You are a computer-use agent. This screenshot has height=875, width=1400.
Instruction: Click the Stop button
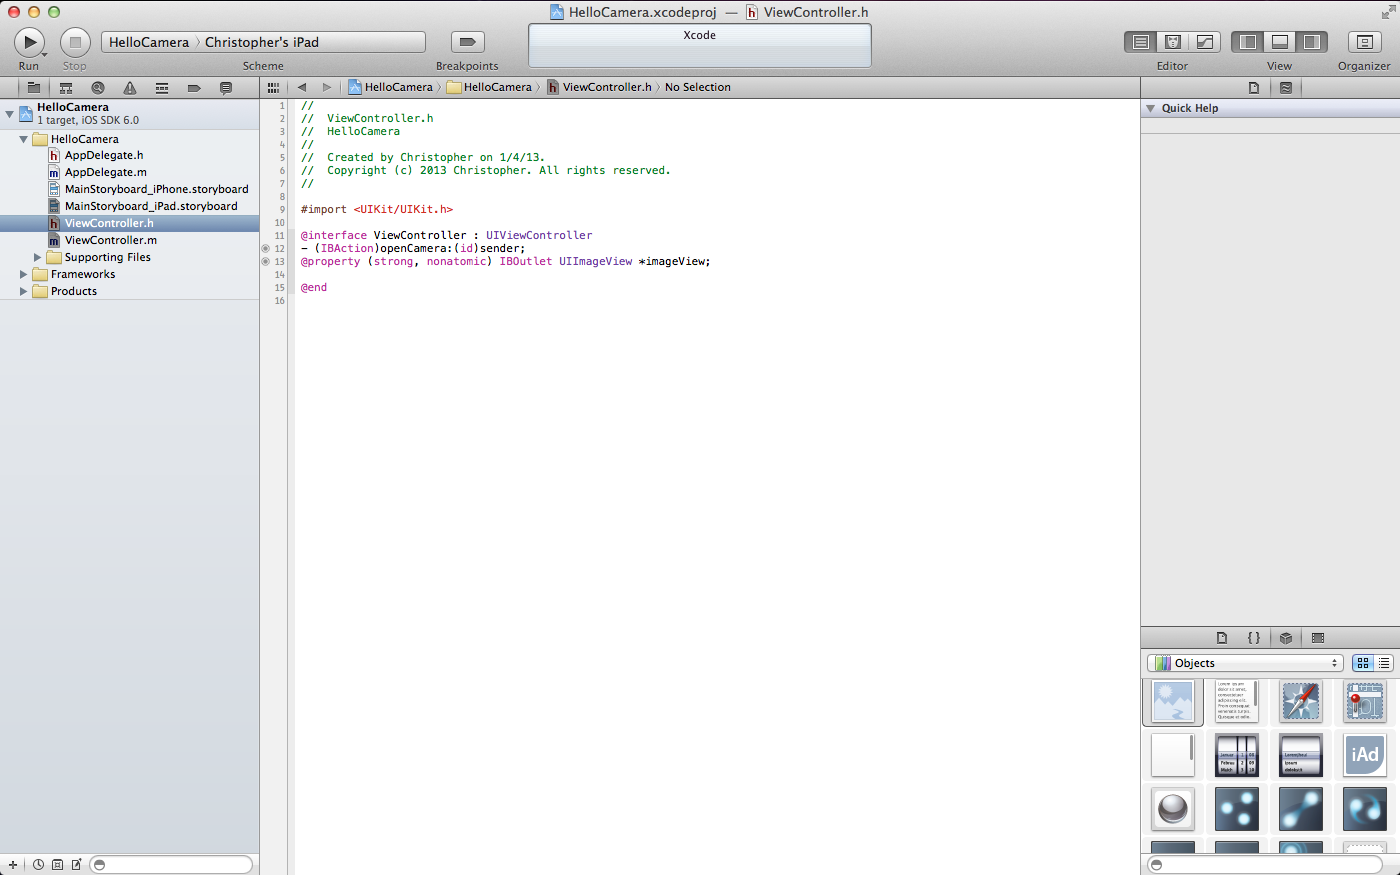coord(75,42)
